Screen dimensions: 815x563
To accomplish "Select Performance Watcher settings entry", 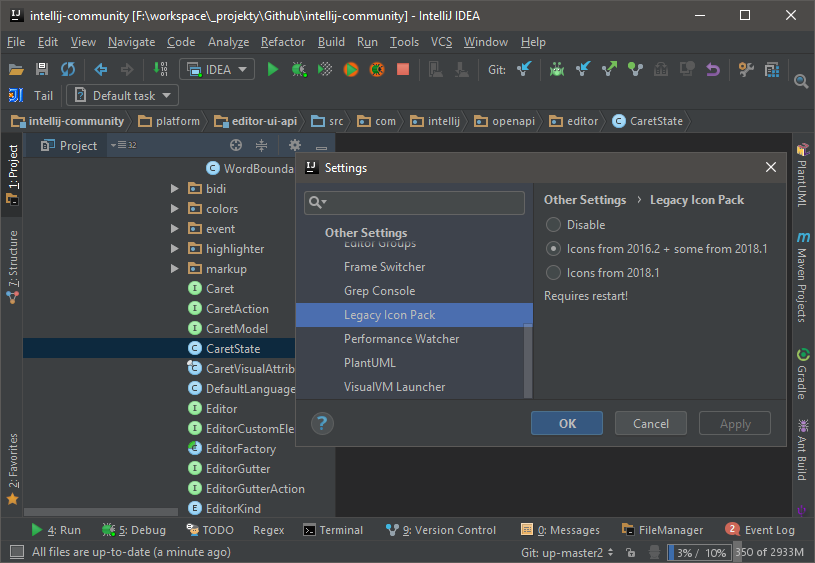I will tap(414, 338).
